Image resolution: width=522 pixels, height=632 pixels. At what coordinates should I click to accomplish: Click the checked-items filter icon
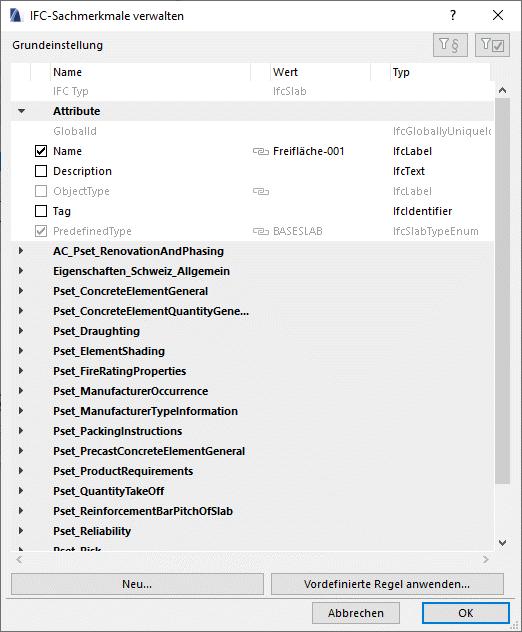coord(492,45)
